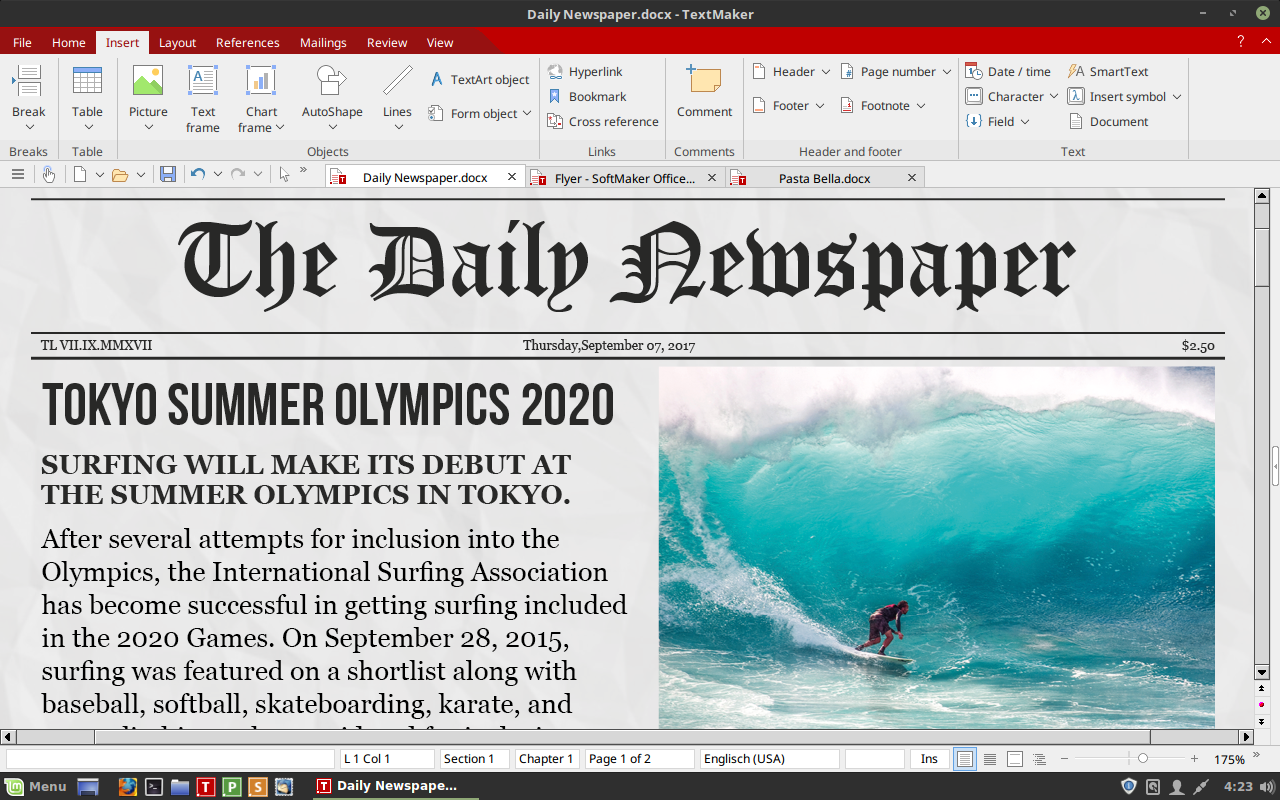
Task: Insert a Picture from the ribbon
Action: (x=148, y=98)
